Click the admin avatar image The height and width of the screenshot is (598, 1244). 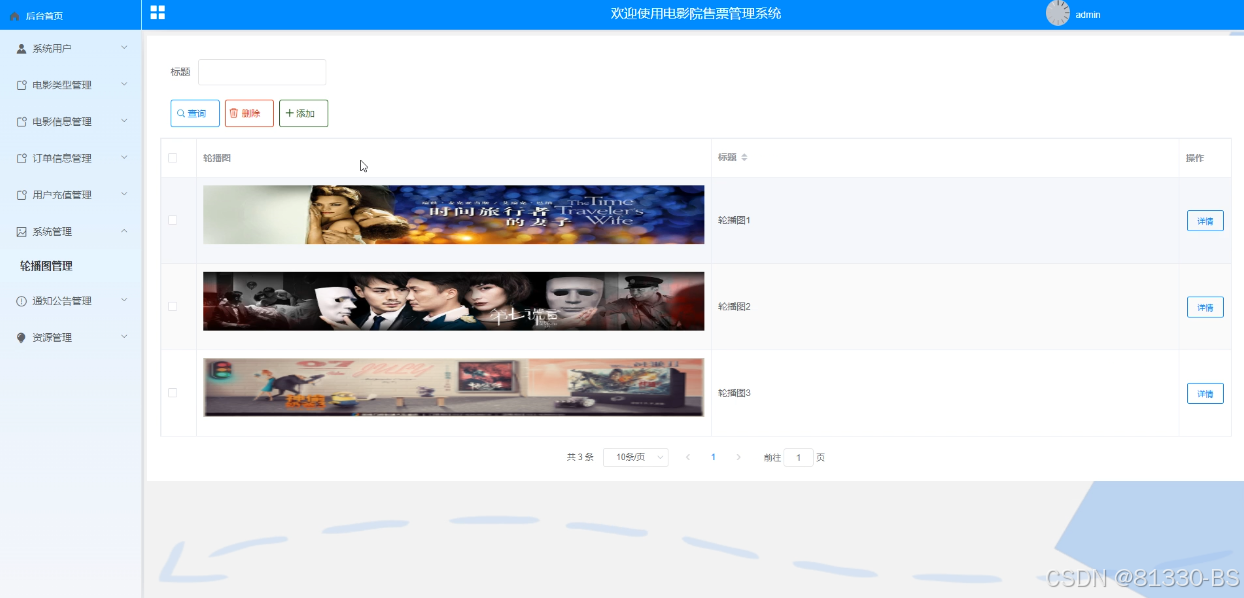[x=1058, y=13]
